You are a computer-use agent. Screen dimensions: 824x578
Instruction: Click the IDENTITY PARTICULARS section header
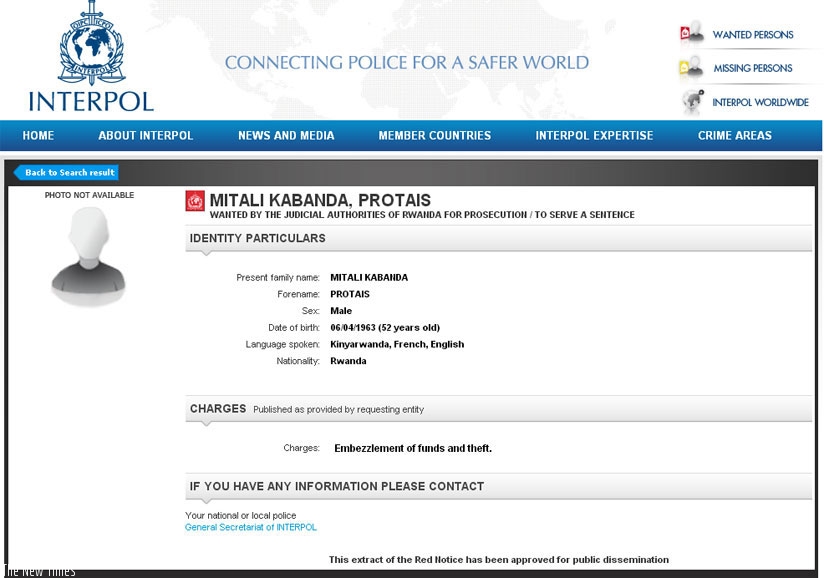click(257, 238)
